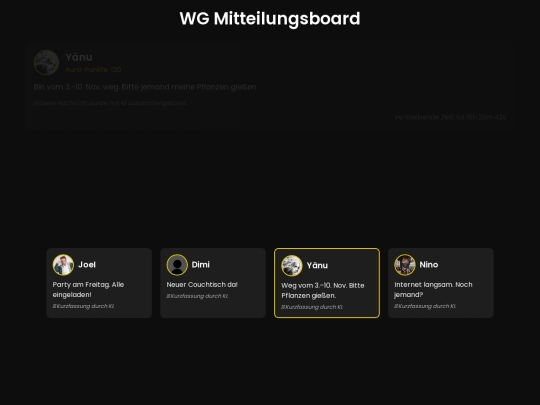540x405 pixels.
Task: Click the name Joel on his card
Action: coord(87,264)
